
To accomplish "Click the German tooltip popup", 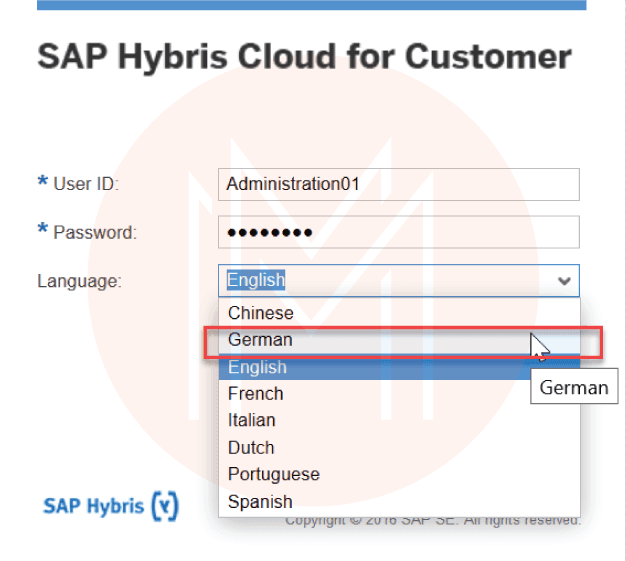I will point(574,388).
